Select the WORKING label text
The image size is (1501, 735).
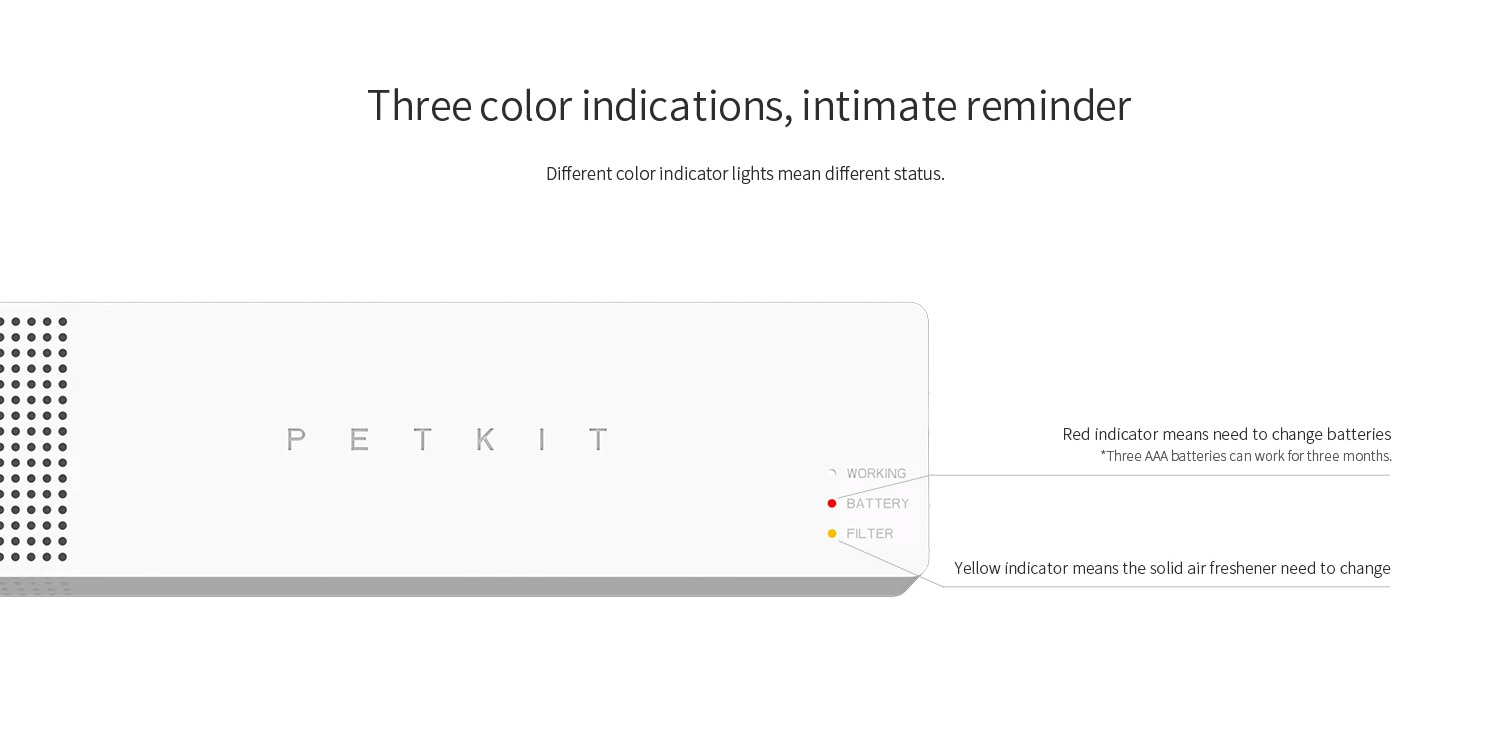coord(876,473)
